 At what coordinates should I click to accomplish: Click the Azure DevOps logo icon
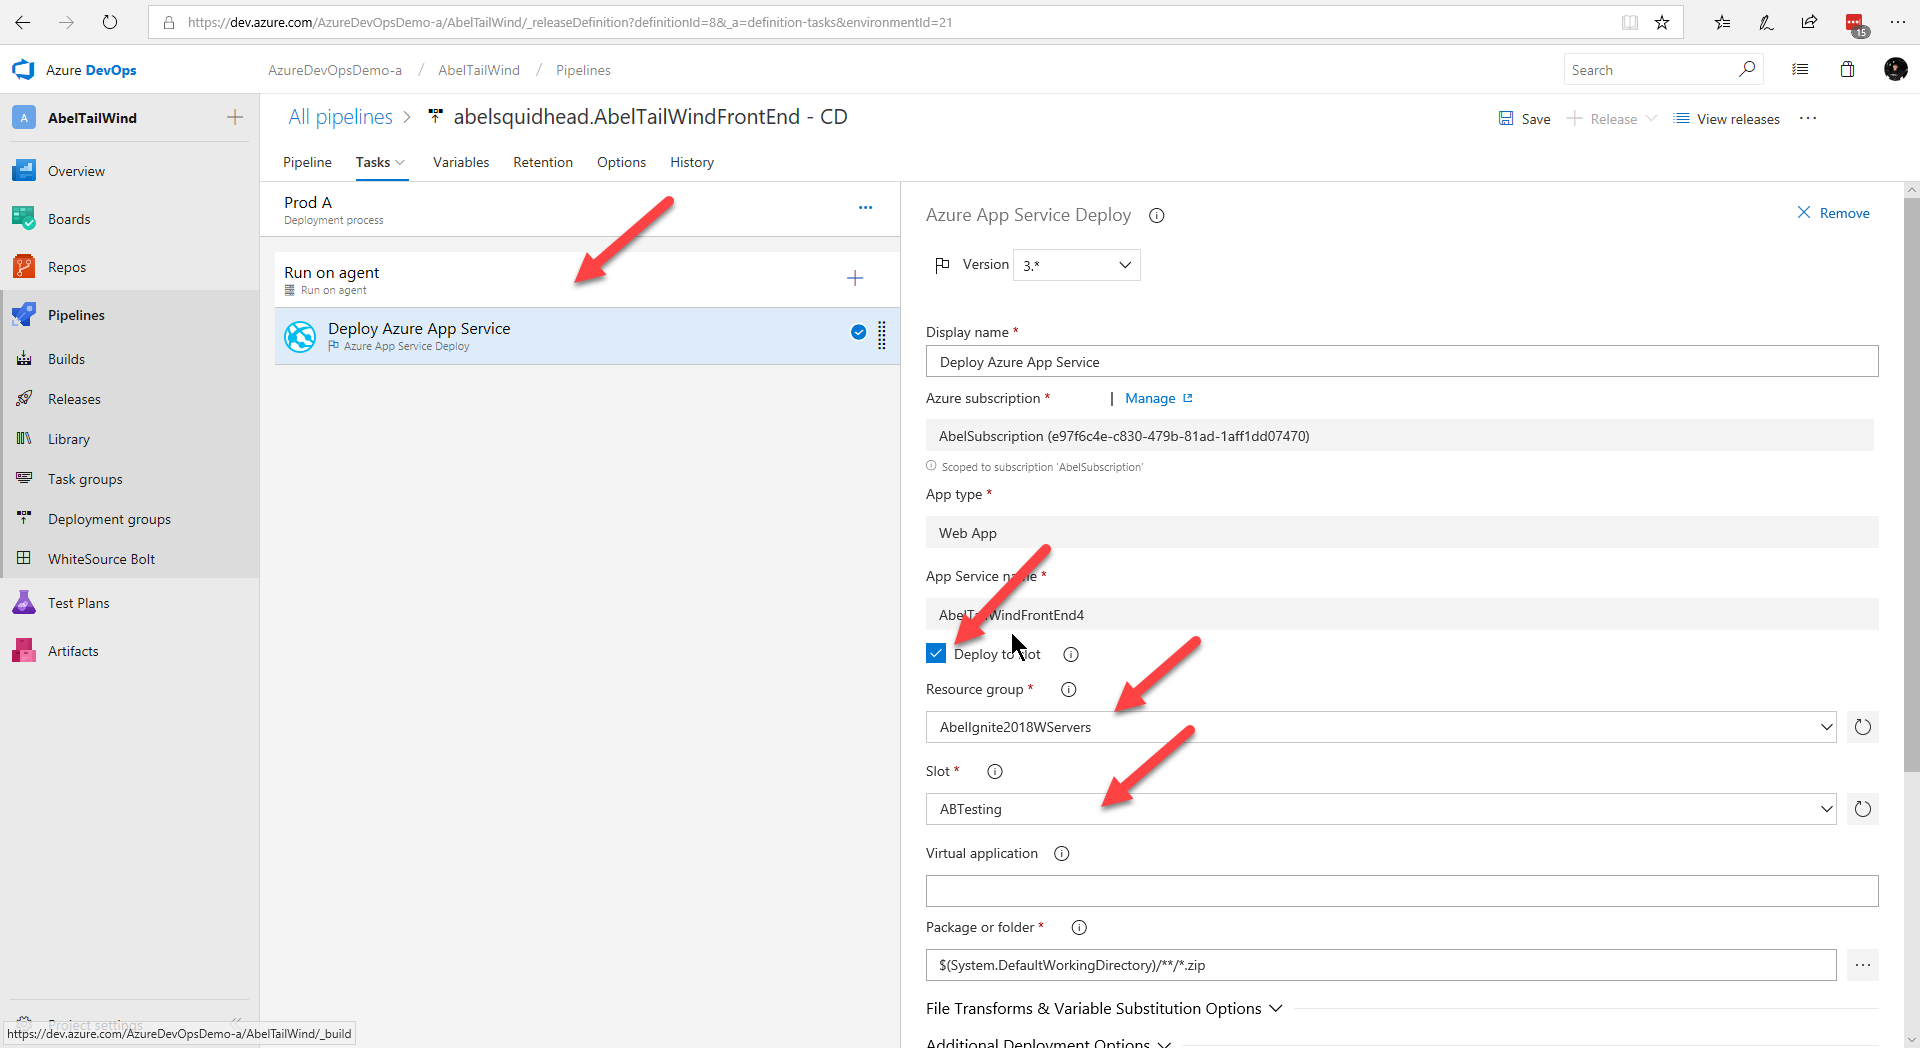23,70
